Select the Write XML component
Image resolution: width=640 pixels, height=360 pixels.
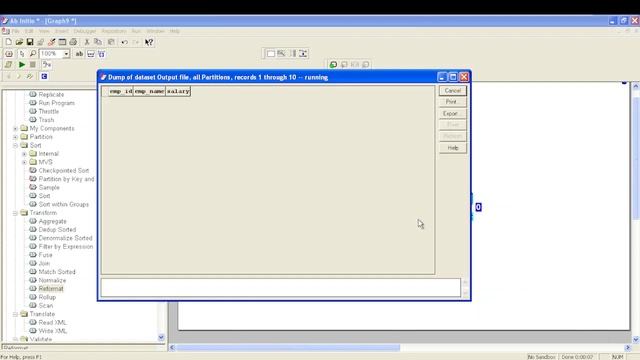tap(53, 331)
